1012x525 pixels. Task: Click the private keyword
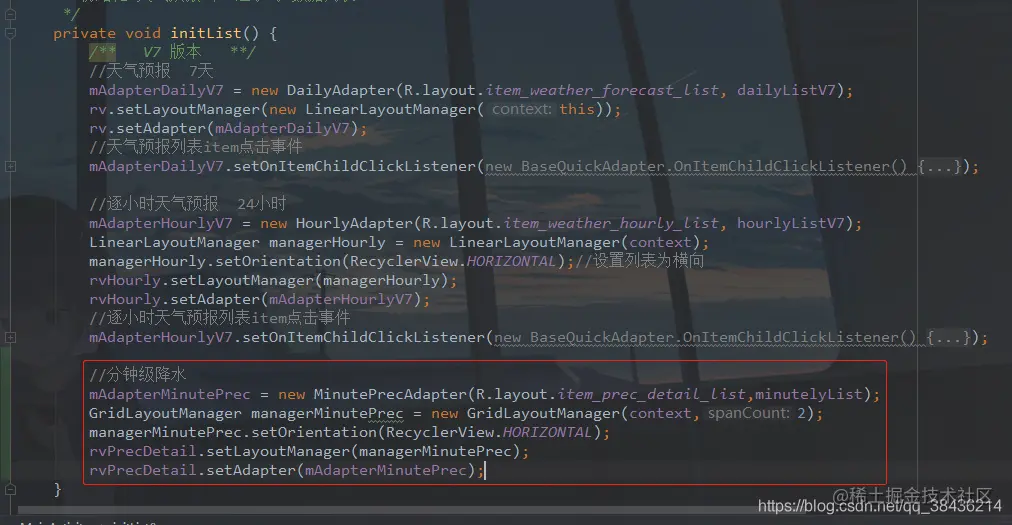click(x=84, y=33)
